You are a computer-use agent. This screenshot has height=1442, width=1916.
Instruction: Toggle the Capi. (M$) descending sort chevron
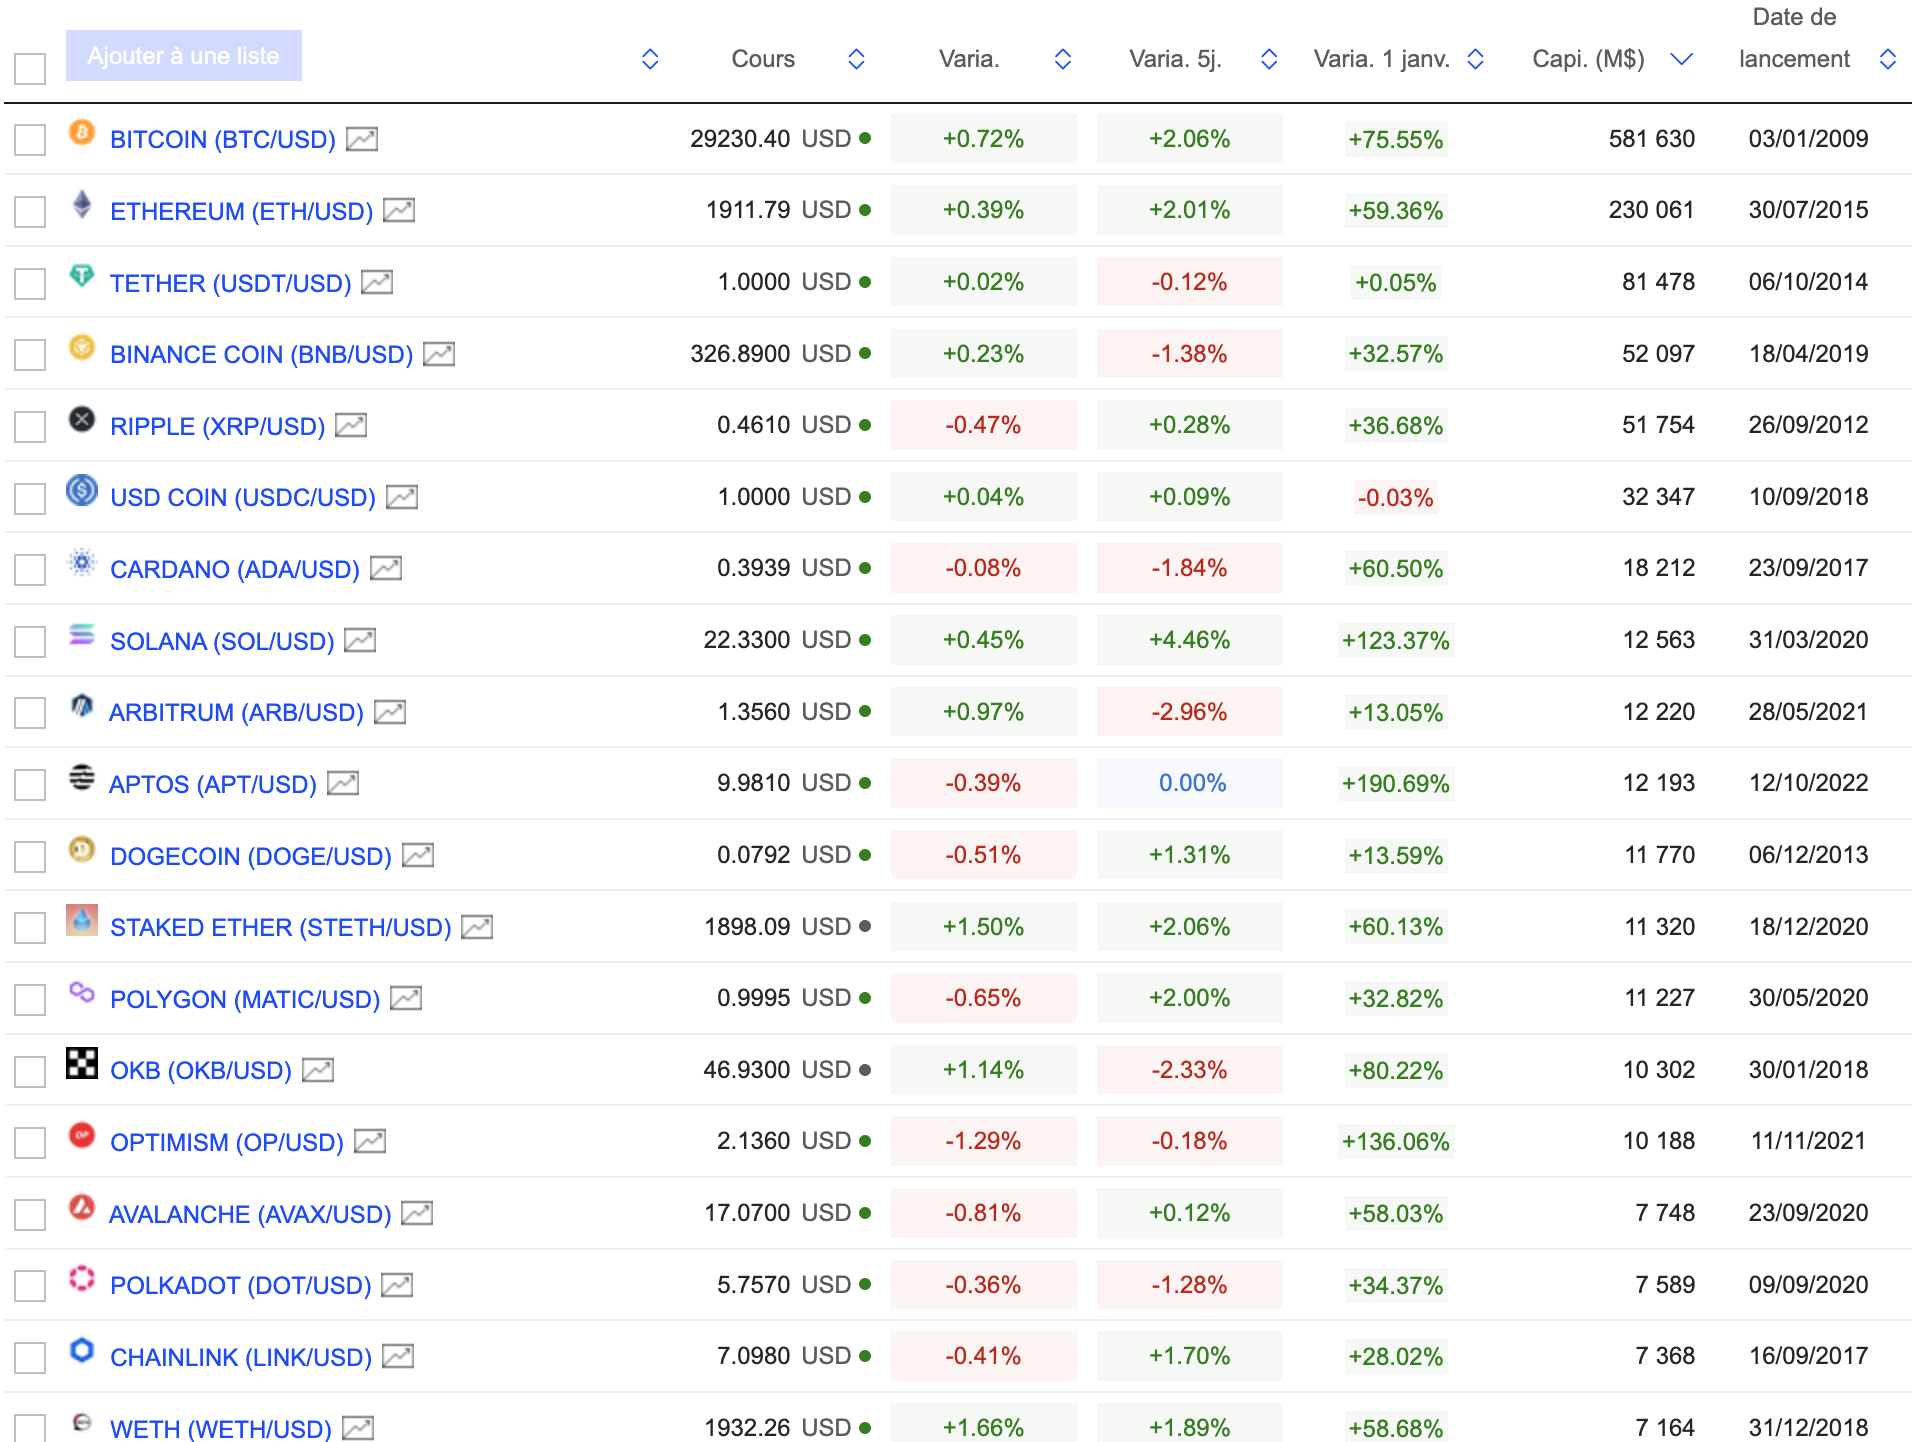(x=1682, y=59)
